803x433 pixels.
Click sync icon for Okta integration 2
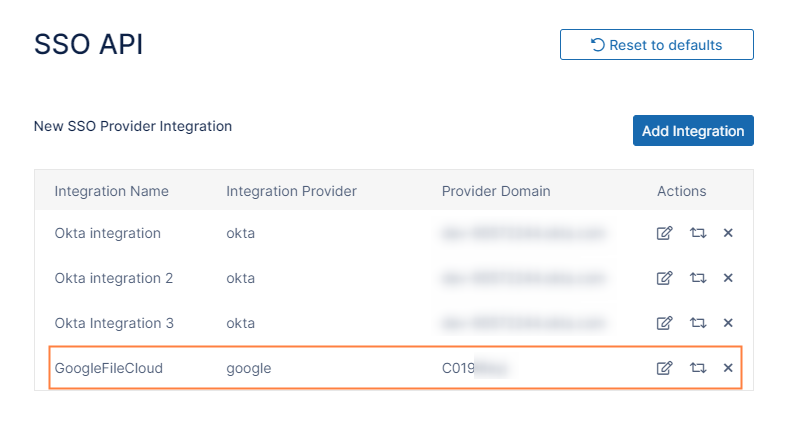pyautogui.click(x=698, y=278)
